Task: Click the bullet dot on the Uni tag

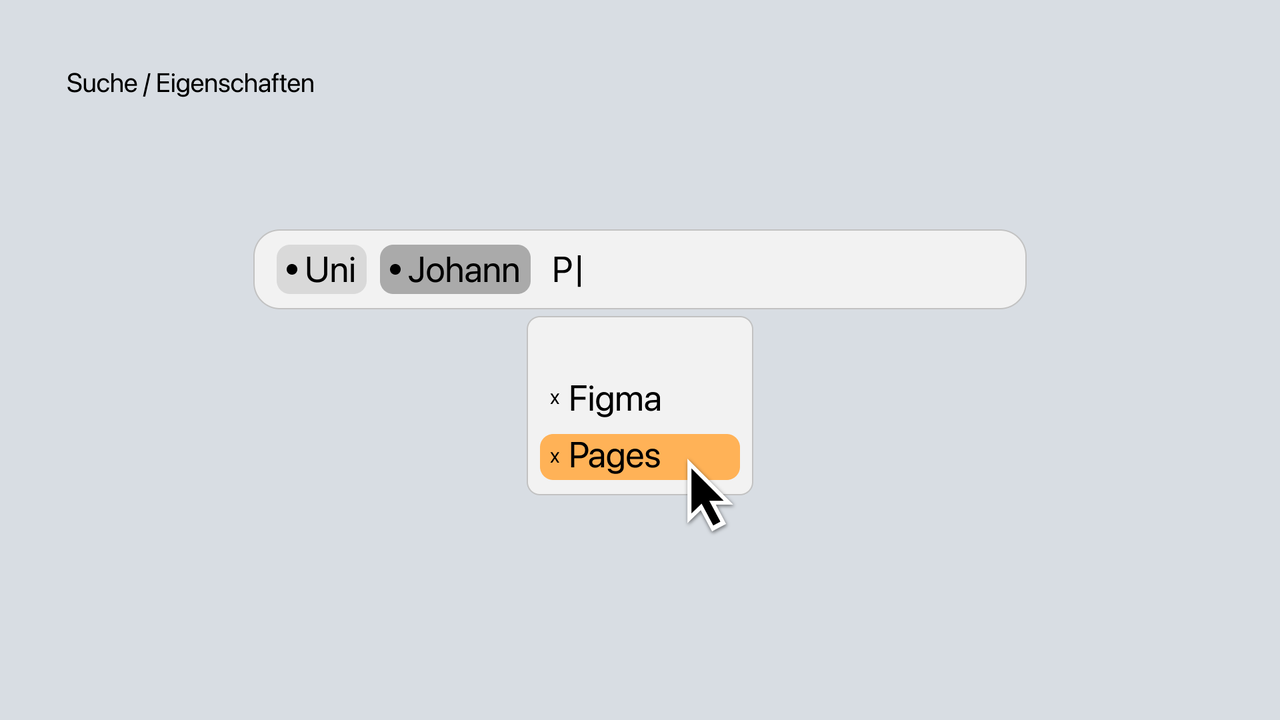Action: pyautogui.click(x=292, y=270)
